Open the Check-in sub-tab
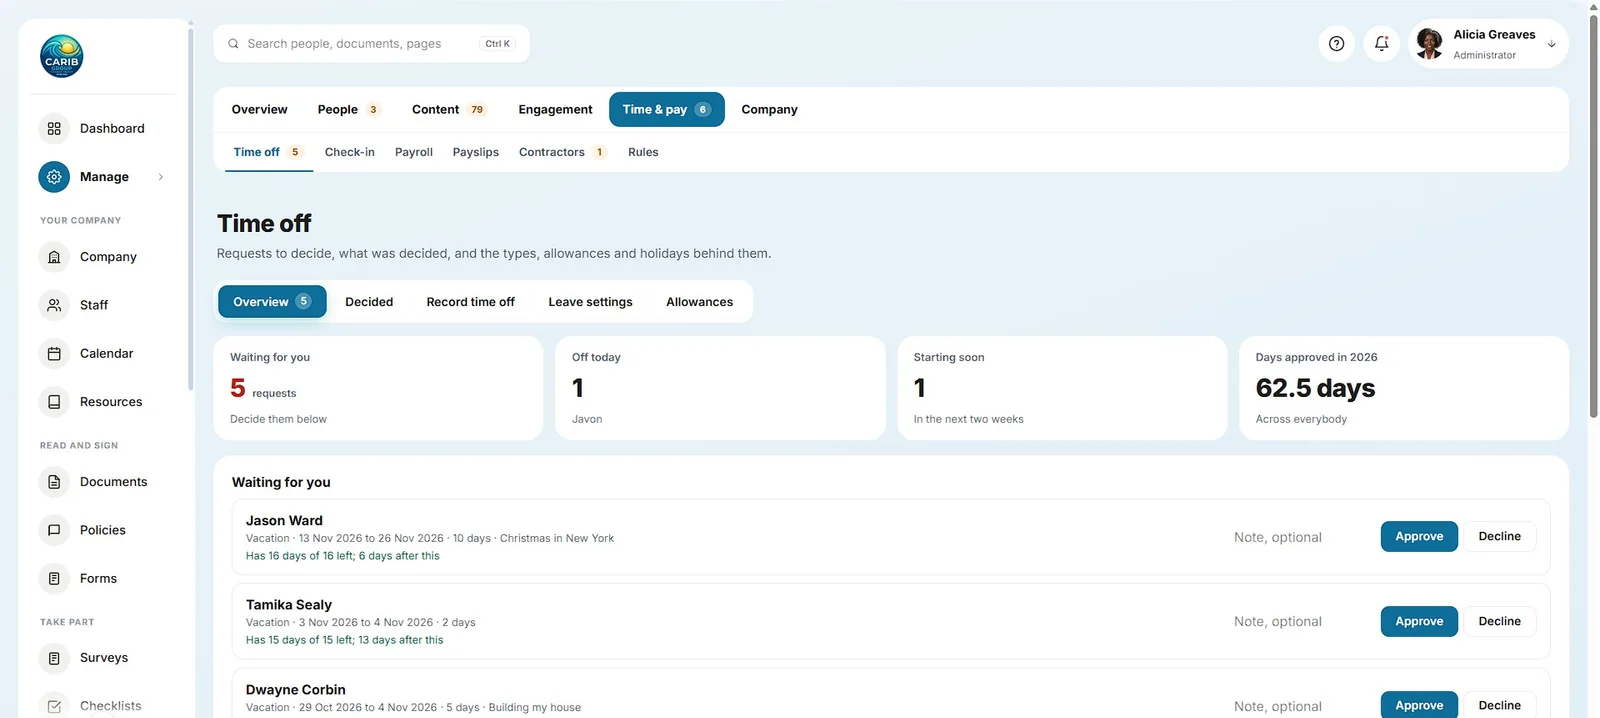1600x718 pixels. (350, 152)
